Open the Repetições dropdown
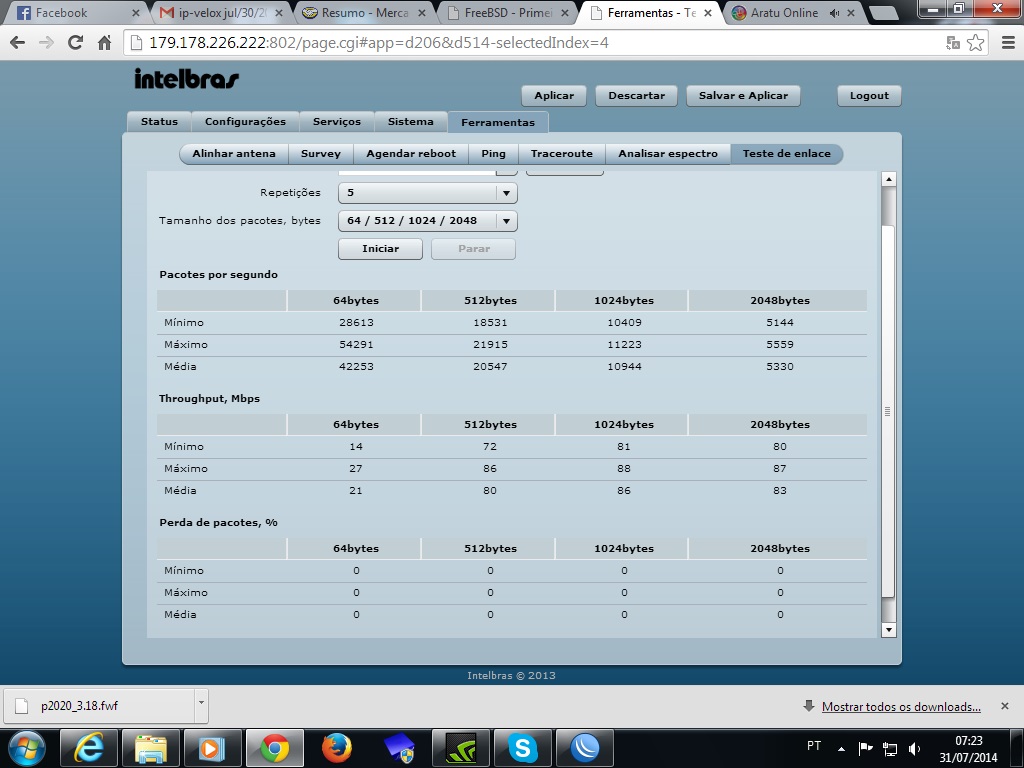The height and width of the screenshot is (768, 1024). (x=428, y=193)
